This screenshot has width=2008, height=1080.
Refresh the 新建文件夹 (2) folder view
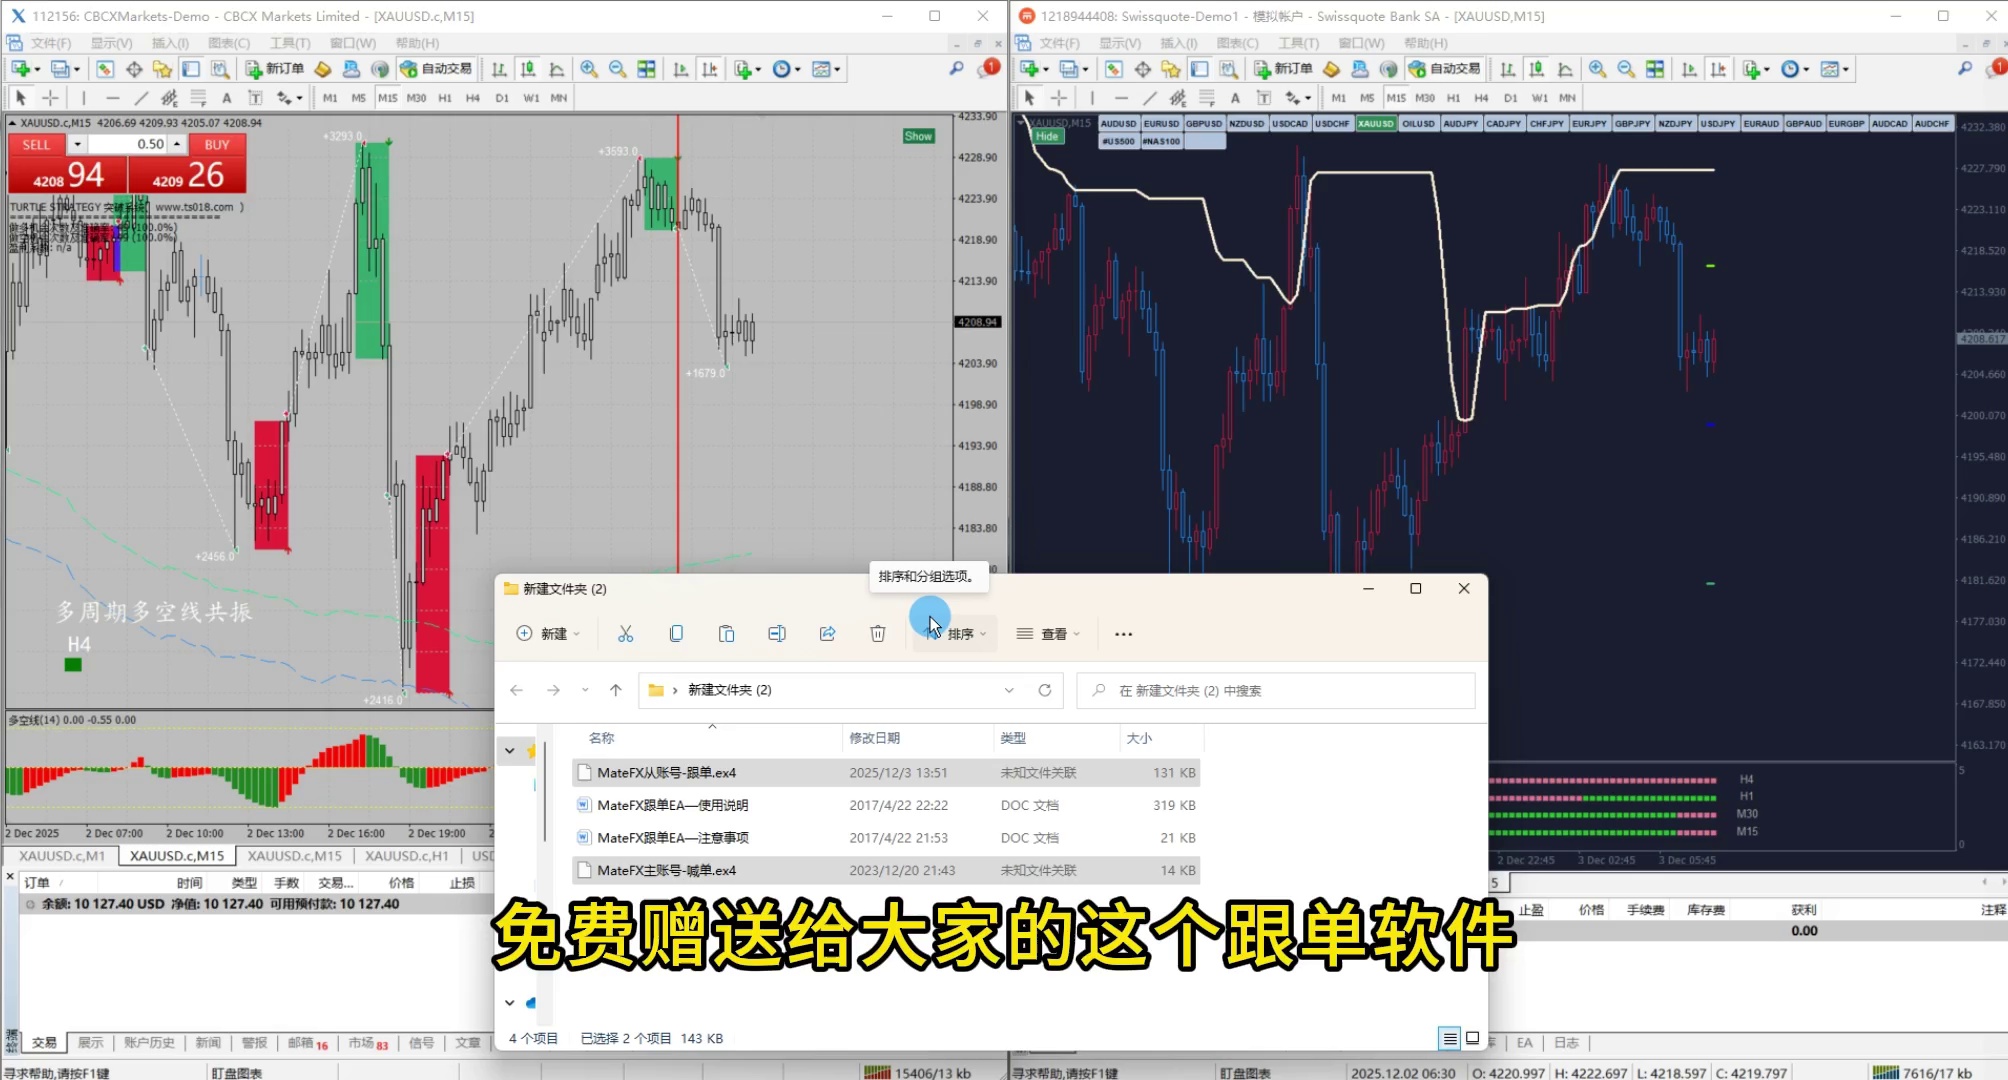click(x=1045, y=690)
